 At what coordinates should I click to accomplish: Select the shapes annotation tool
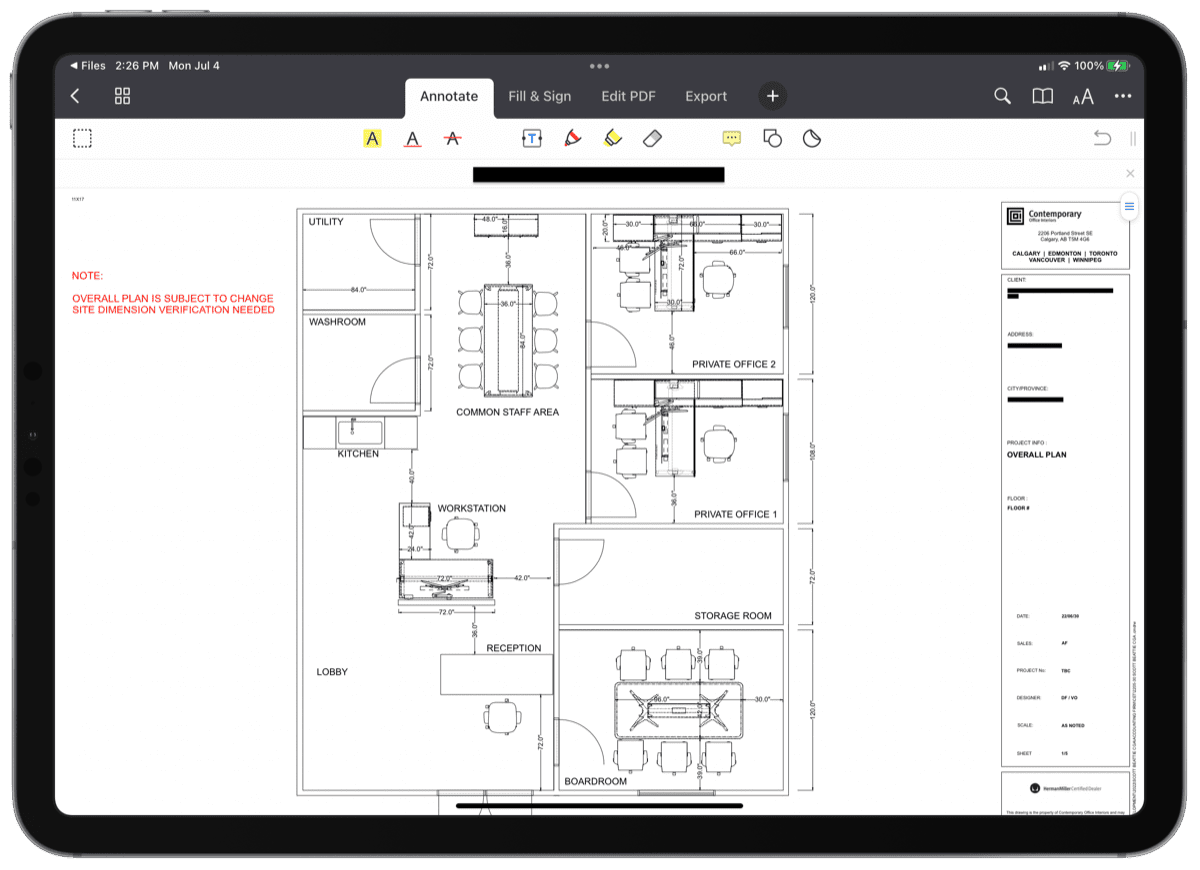(x=771, y=138)
